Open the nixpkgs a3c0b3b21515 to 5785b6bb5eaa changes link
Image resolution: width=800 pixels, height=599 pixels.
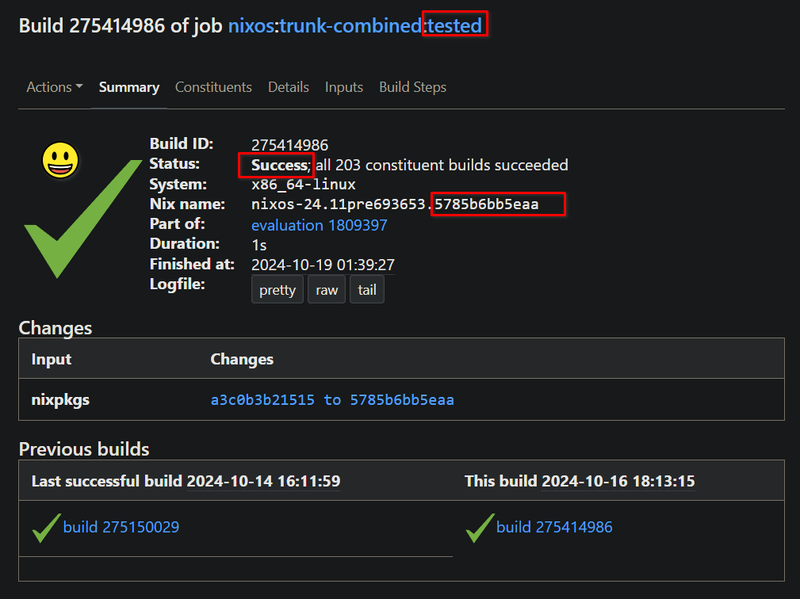tap(332, 400)
